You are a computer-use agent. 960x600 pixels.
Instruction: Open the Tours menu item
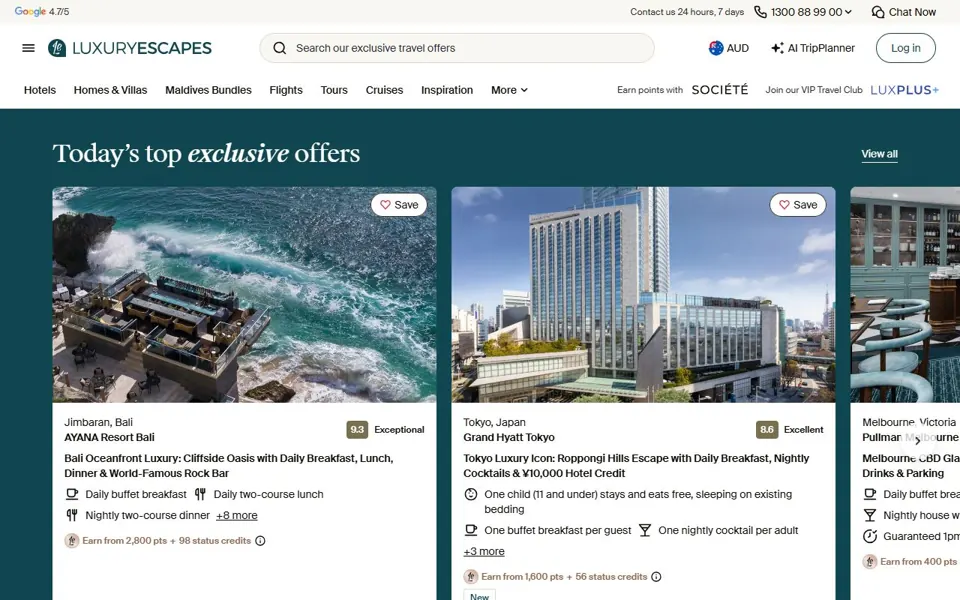point(334,90)
